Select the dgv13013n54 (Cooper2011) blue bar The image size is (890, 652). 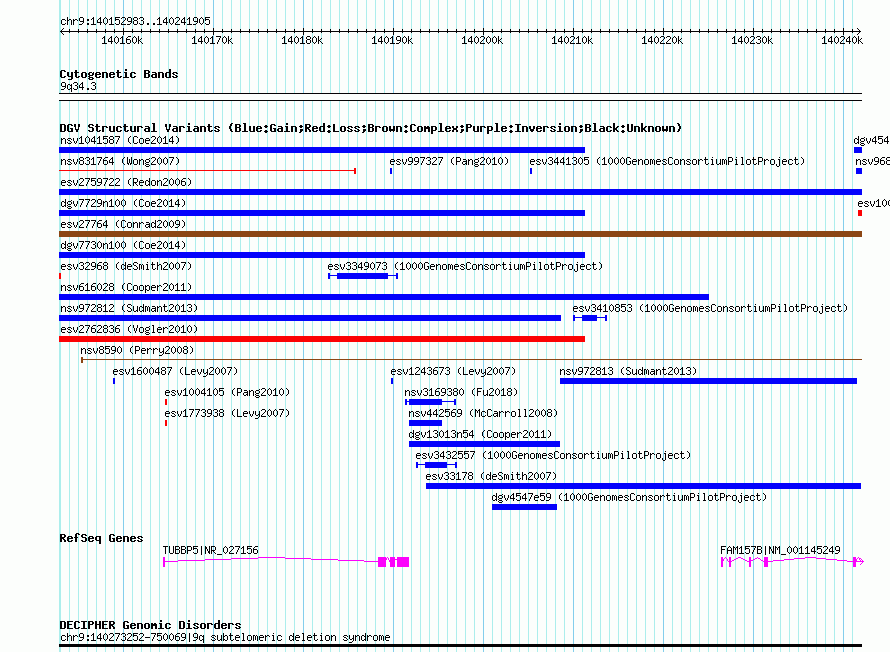pyautogui.click(x=484, y=444)
